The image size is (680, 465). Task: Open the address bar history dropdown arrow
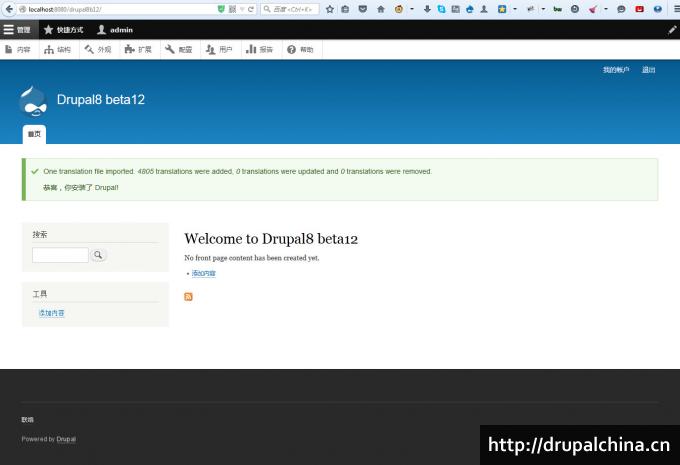tap(242, 9)
